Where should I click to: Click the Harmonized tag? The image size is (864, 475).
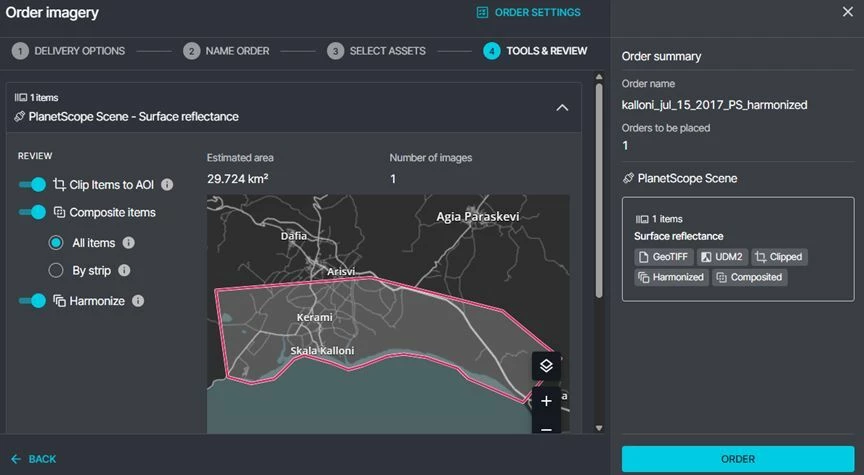coord(671,277)
